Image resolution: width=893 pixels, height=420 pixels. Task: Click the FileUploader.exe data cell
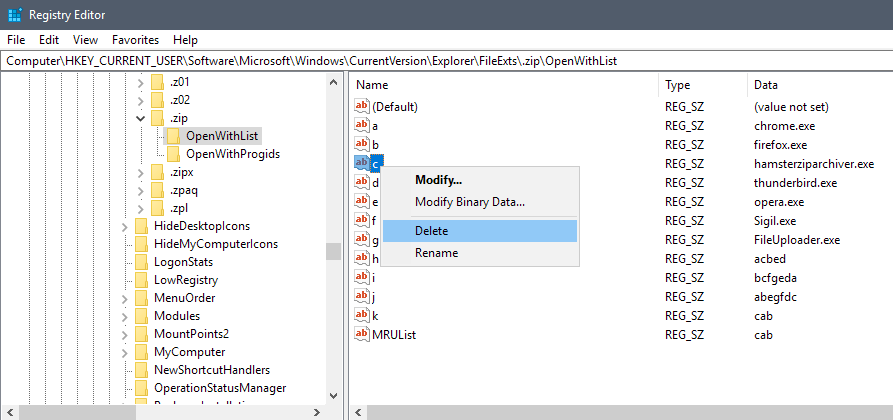pos(797,239)
